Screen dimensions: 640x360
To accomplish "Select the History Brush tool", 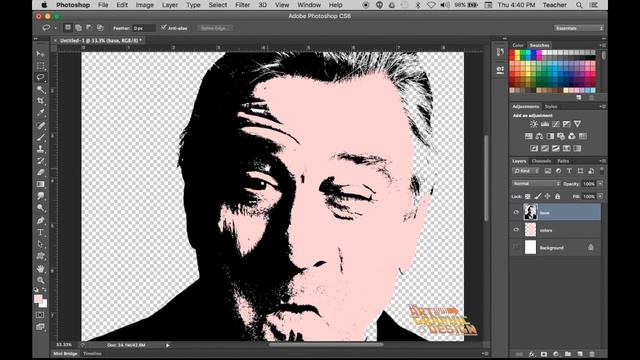I will pyautogui.click(x=40, y=161).
